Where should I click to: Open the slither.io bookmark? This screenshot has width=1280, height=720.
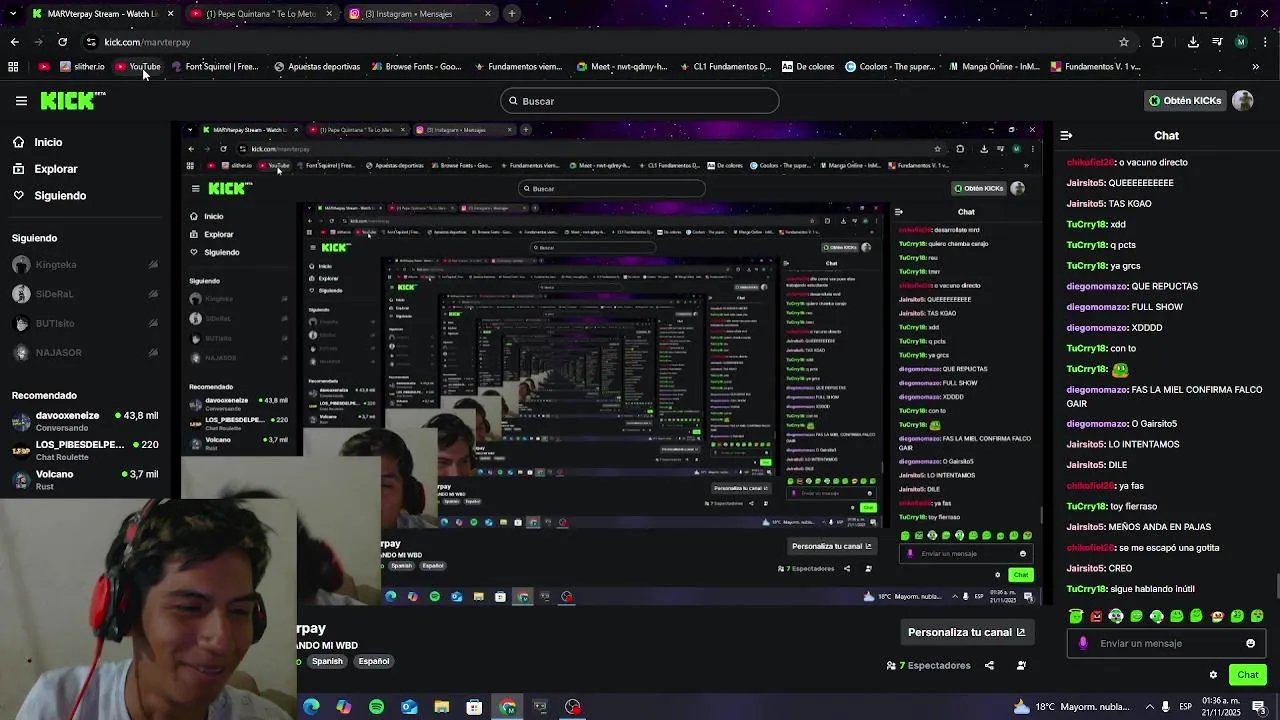pos(82,67)
